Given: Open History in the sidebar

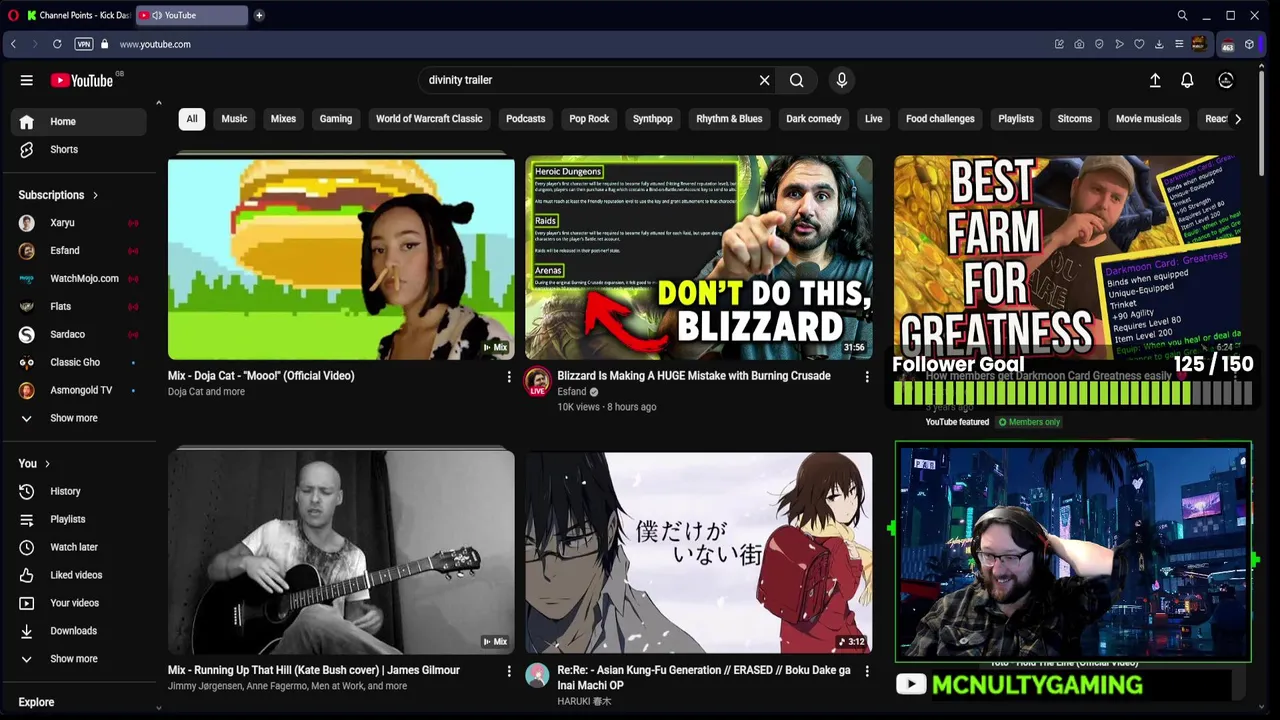Looking at the screenshot, I should [x=79, y=492].
